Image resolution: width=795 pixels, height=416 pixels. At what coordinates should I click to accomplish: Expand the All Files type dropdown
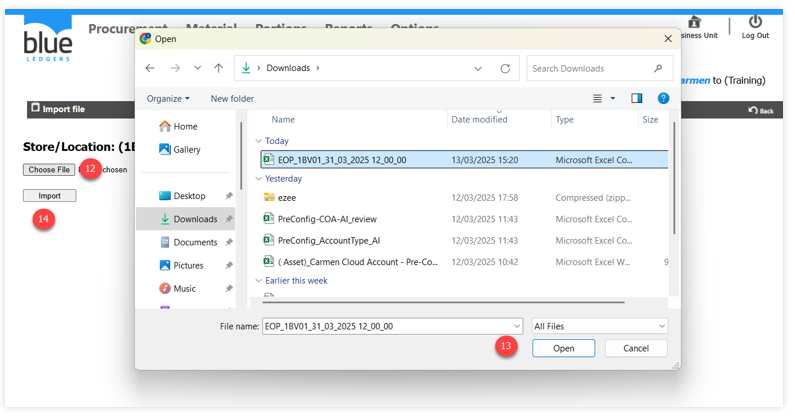pyautogui.click(x=600, y=326)
